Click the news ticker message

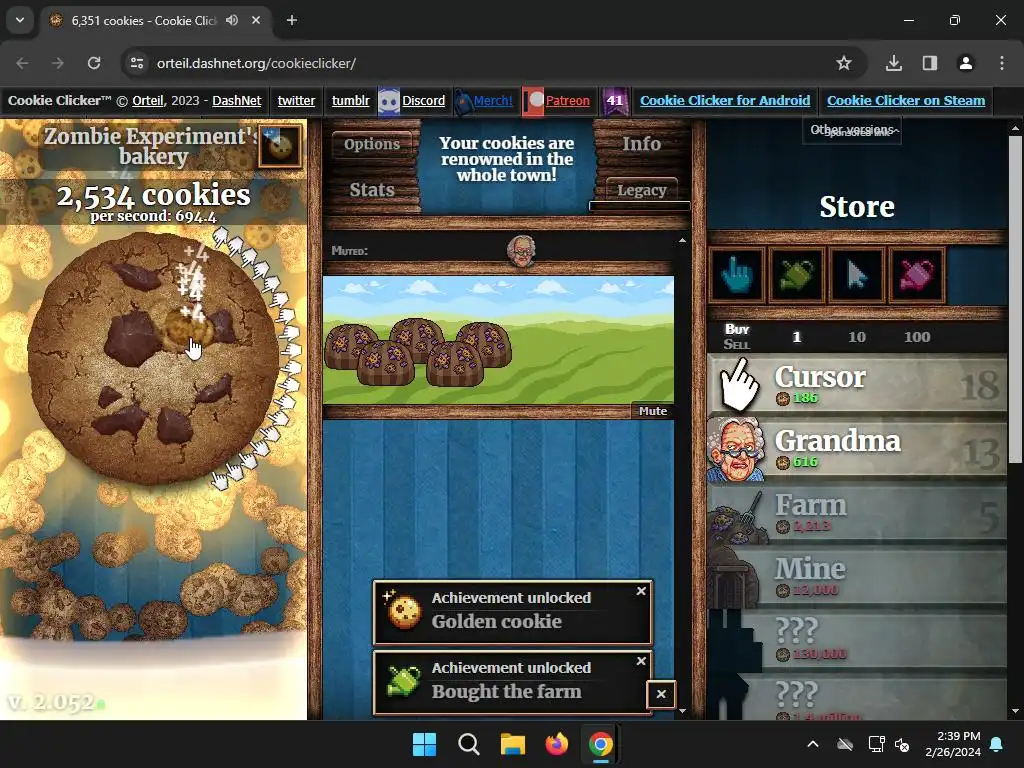tap(507, 159)
